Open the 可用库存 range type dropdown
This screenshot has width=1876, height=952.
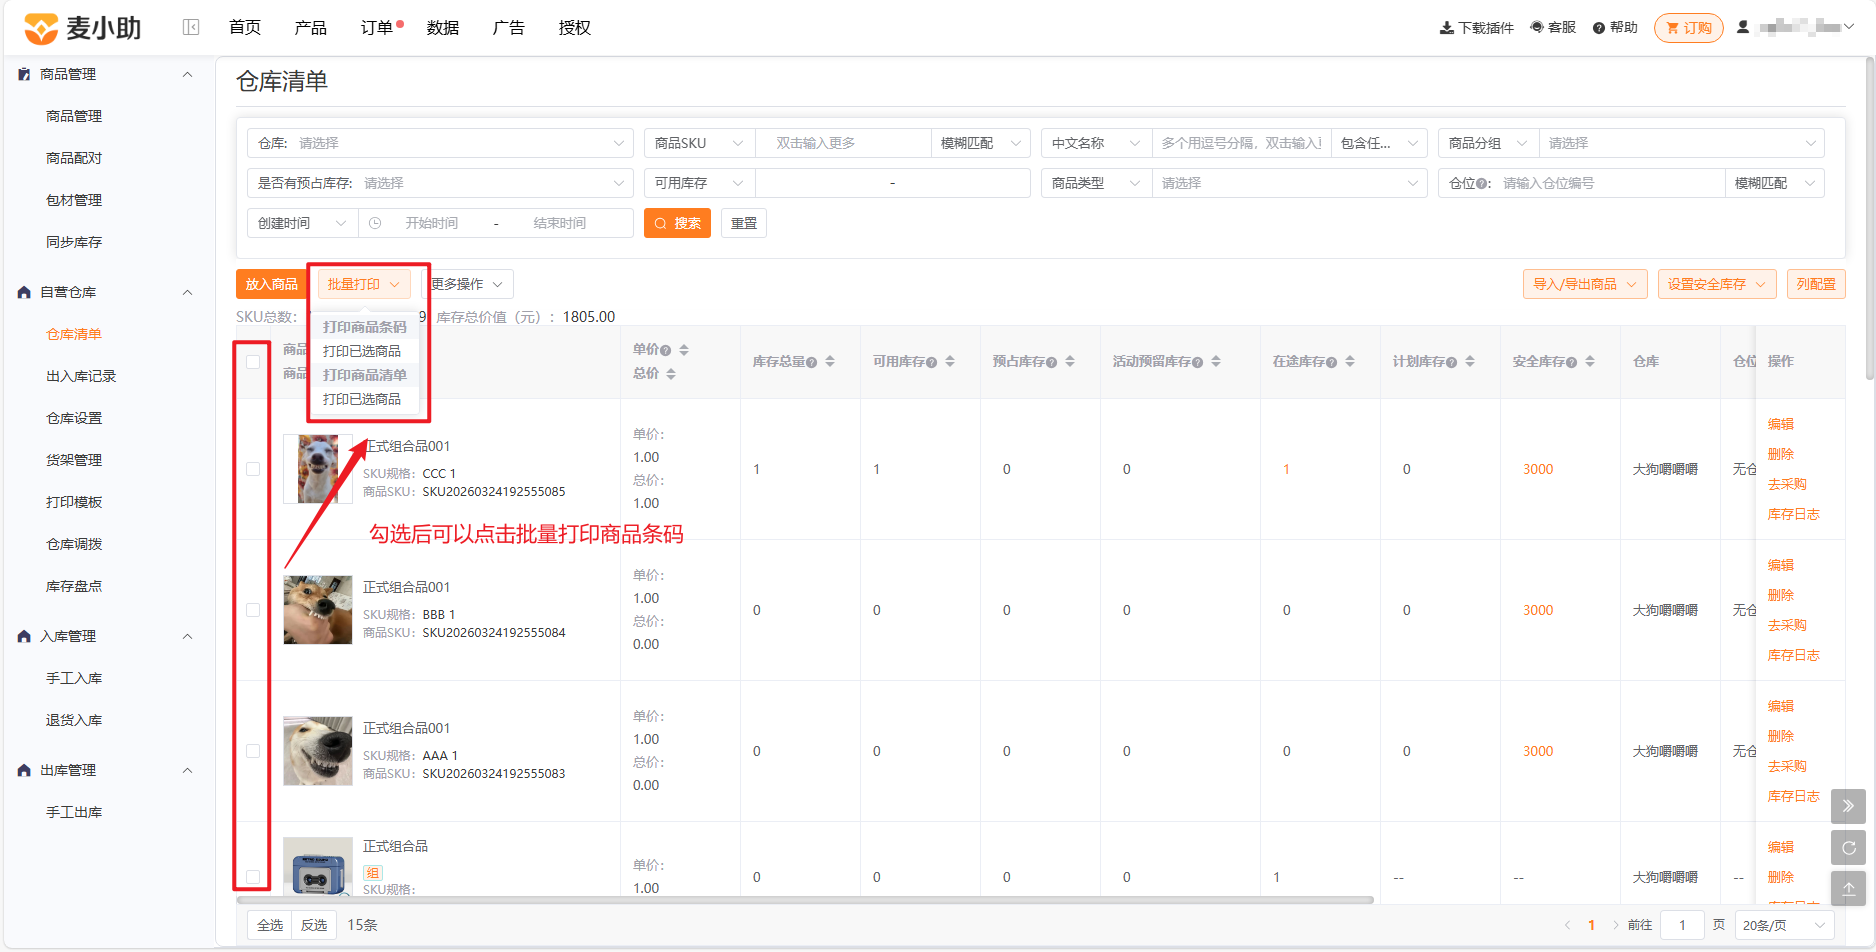(700, 183)
